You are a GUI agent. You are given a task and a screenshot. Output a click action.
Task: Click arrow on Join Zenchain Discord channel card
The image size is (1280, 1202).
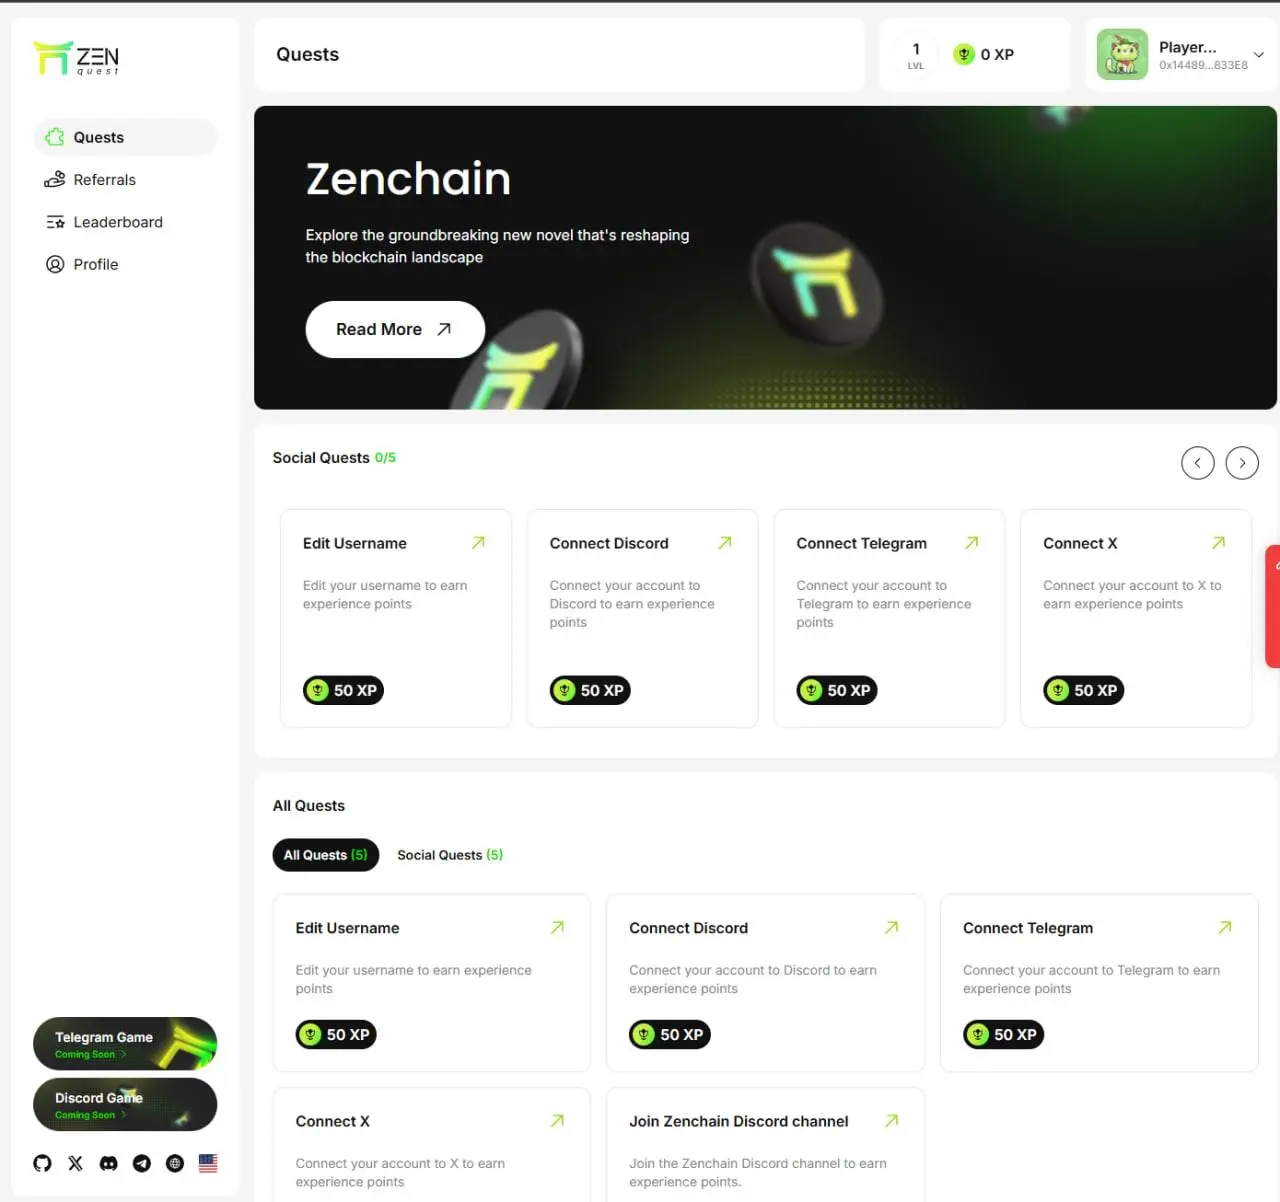point(891,1120)
